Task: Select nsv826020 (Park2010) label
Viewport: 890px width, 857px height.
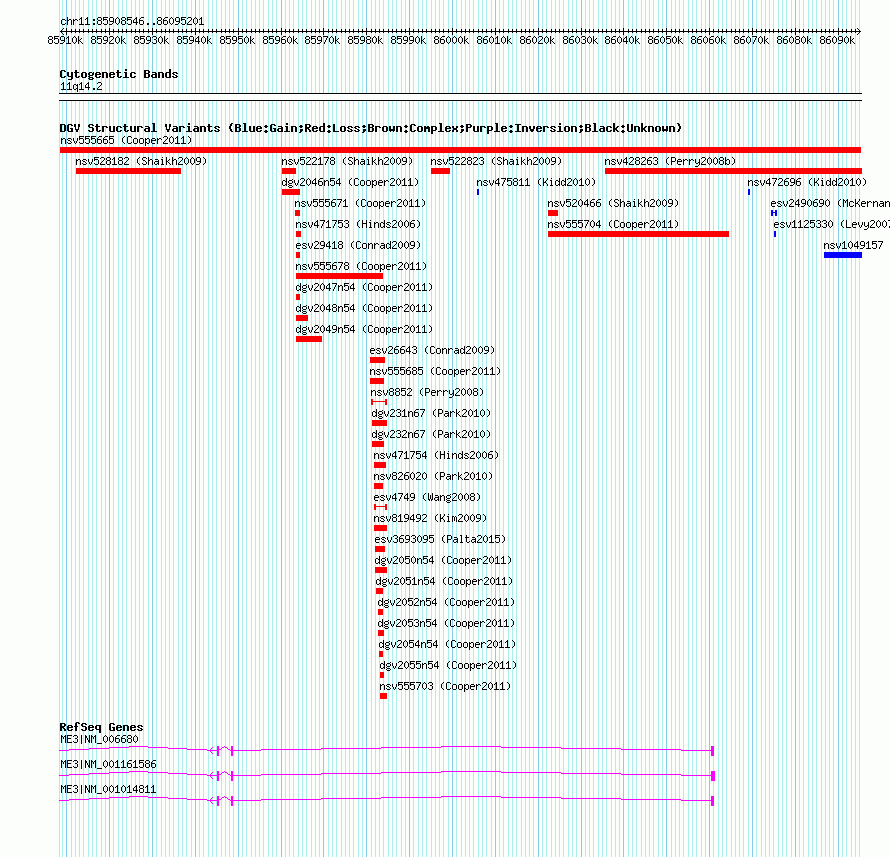Action: pyautogui.click(x=433, y=476)
